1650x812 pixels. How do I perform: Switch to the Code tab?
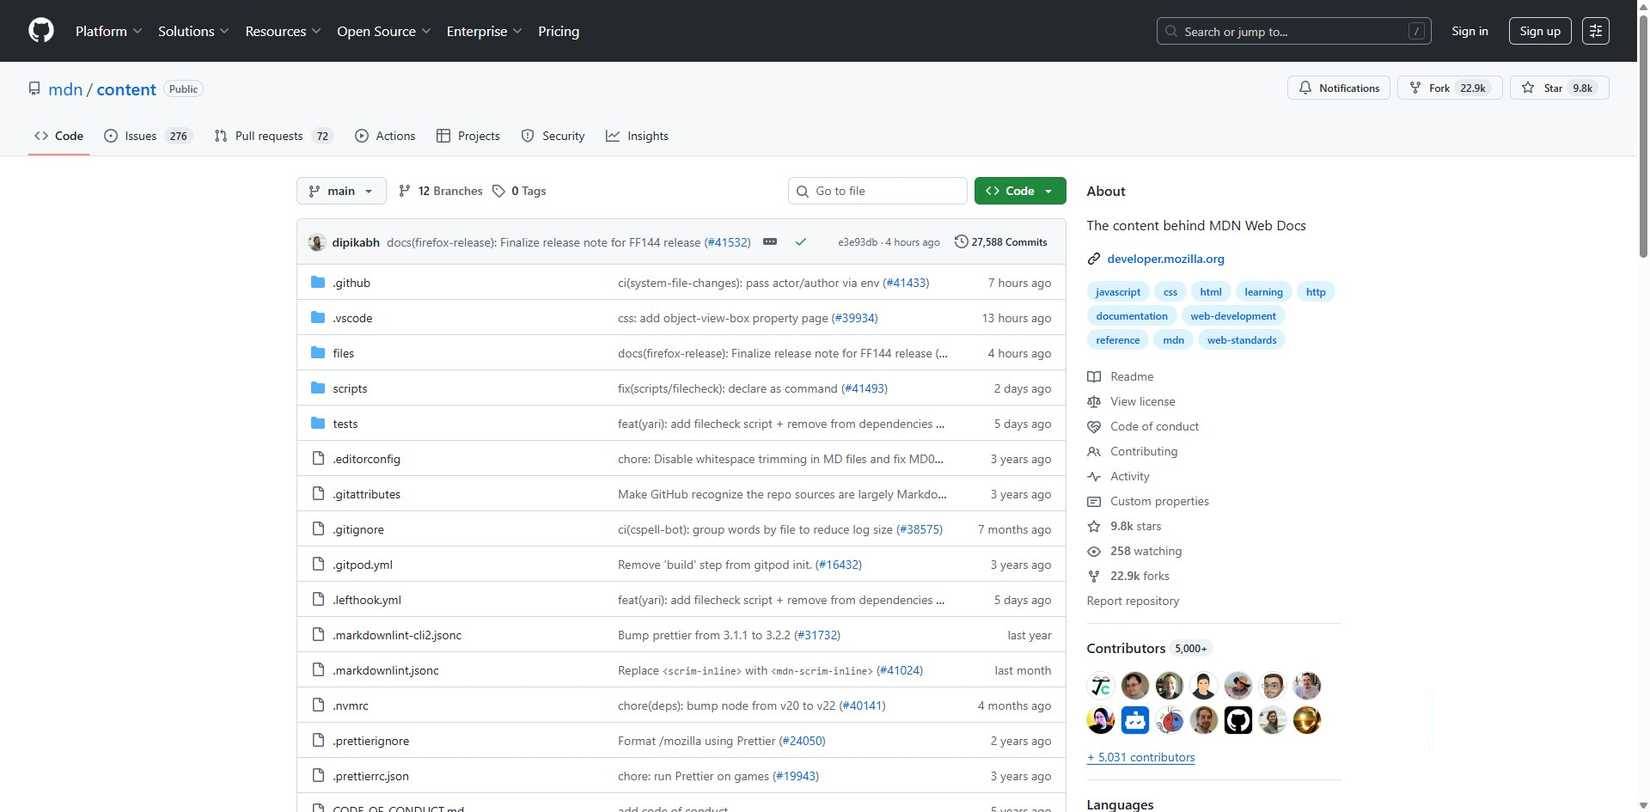click(59, 136)
